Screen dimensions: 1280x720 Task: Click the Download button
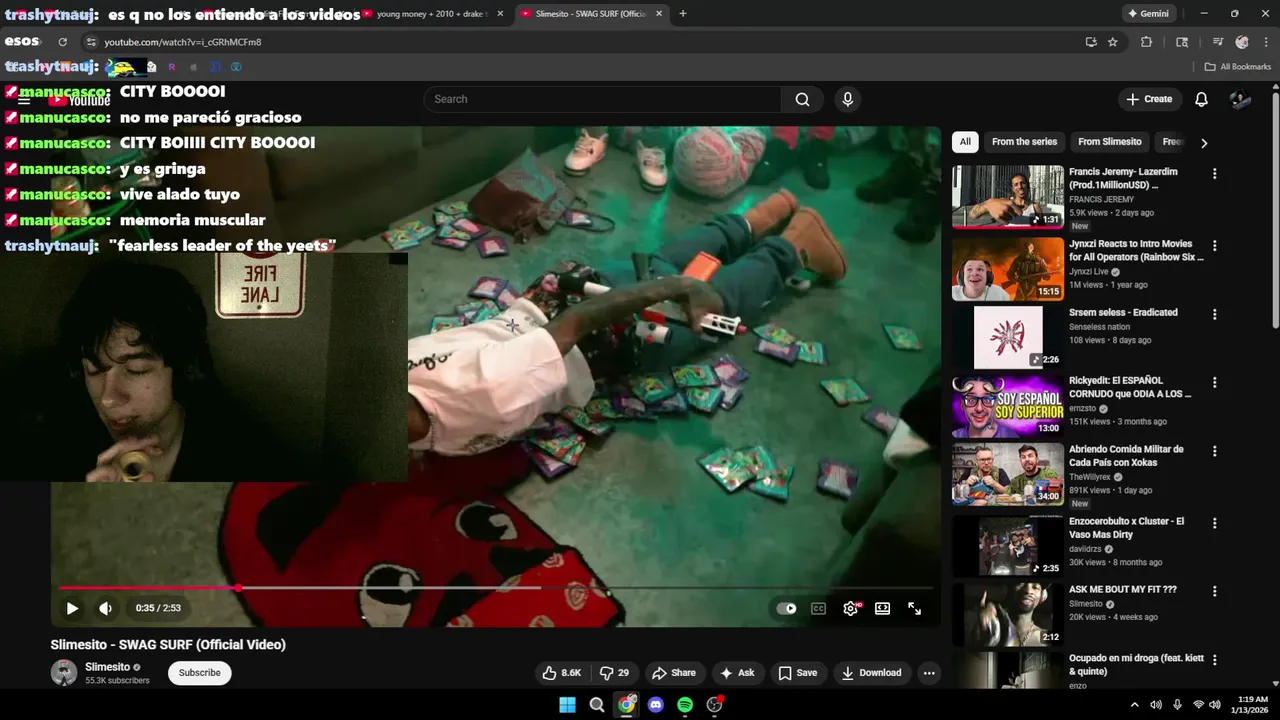tap(871, 673)
